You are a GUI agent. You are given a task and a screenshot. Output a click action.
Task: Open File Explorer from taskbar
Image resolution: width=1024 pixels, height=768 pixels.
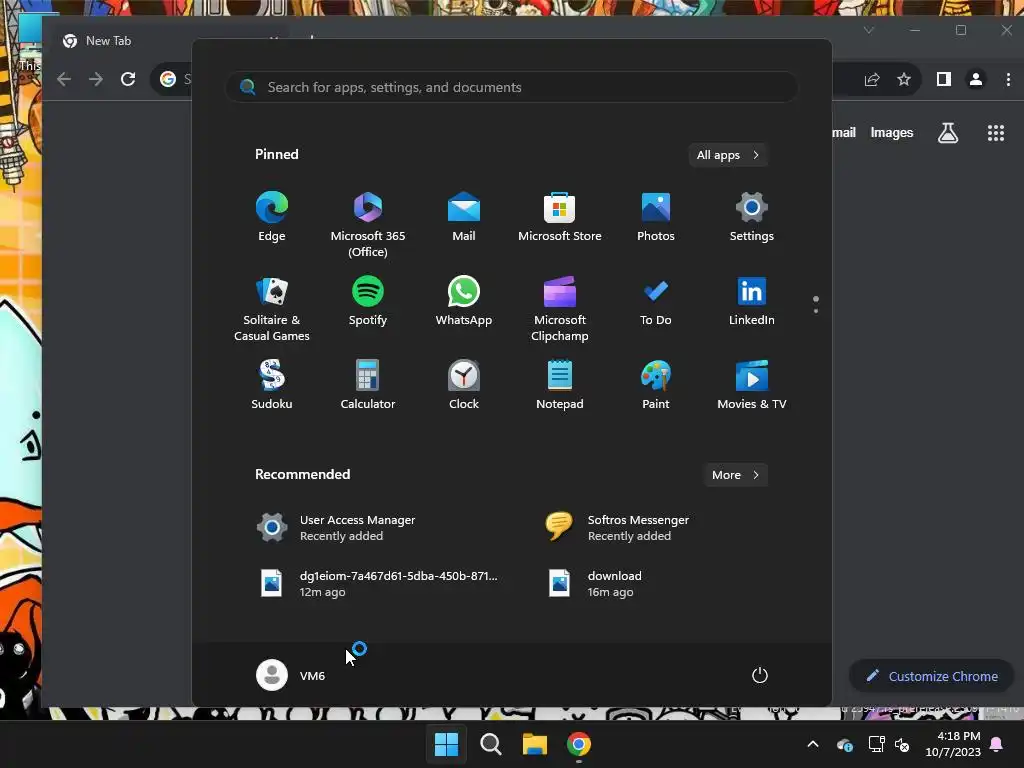535,744
